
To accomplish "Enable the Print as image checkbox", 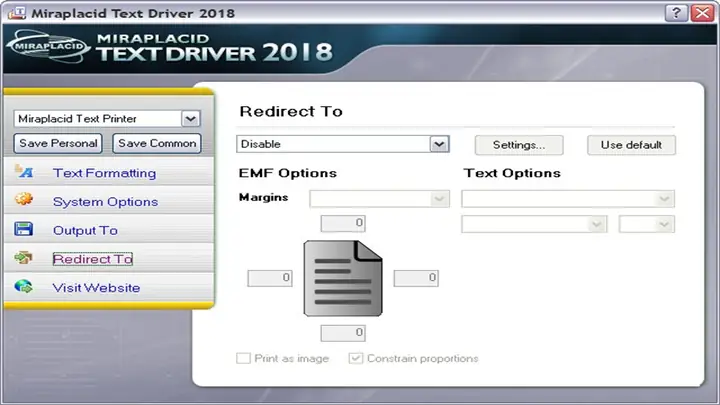I will (243, 358).
